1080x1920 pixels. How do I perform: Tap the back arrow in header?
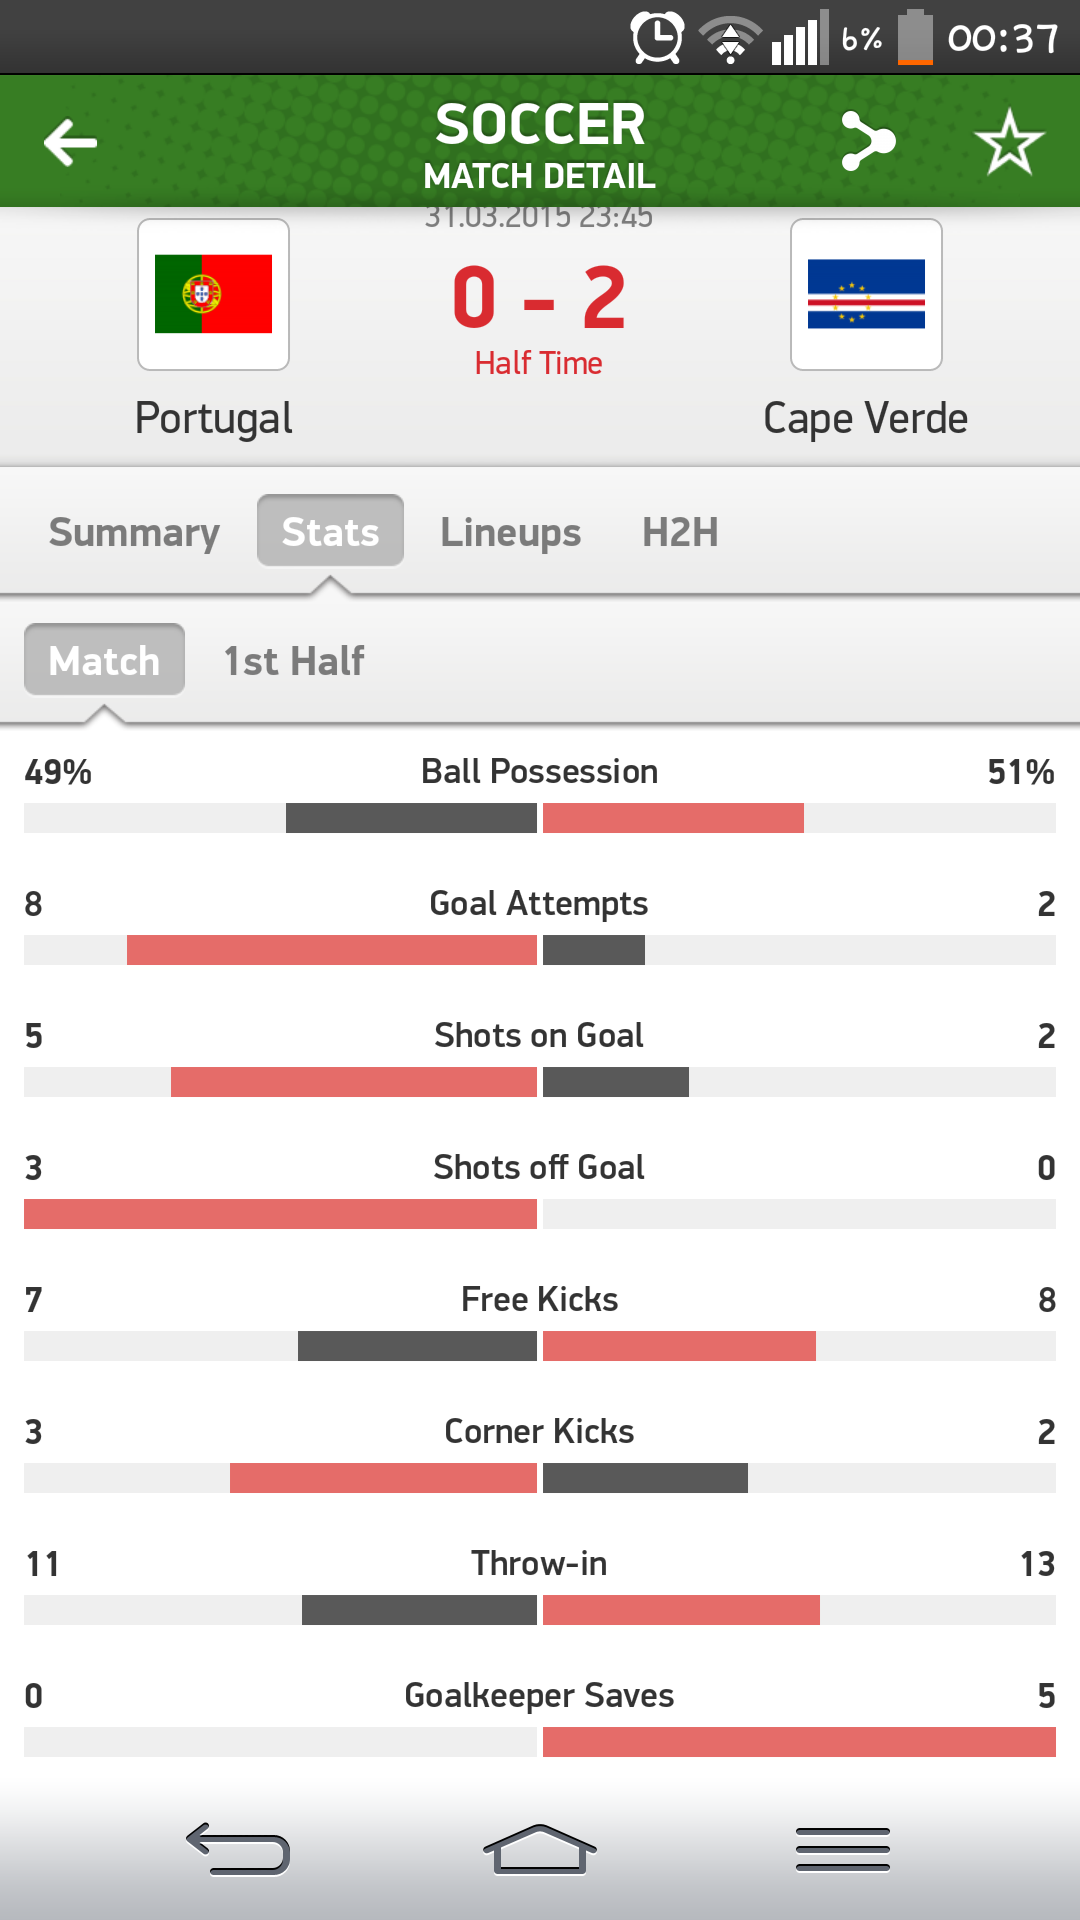[x=70, y=142]
